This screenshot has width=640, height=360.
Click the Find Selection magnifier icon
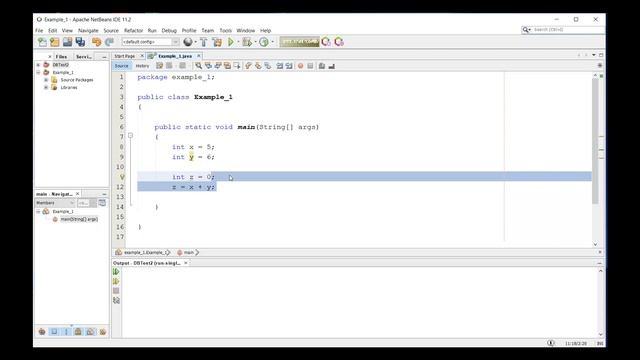(x=198, y=66)
